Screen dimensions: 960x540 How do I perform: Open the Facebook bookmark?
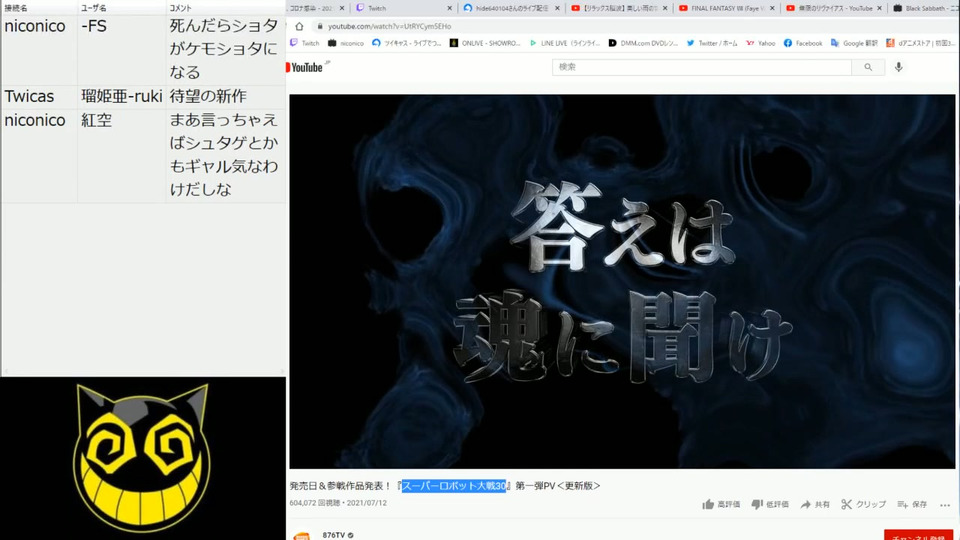(803, 43)
